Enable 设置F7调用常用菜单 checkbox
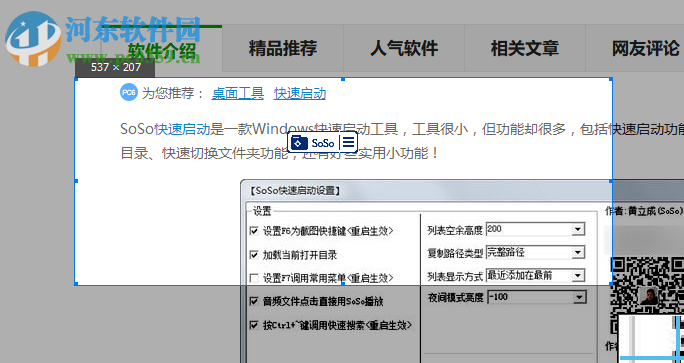This screenshot has width=684, height=363. pyautogui.click(x=254, y=278)
